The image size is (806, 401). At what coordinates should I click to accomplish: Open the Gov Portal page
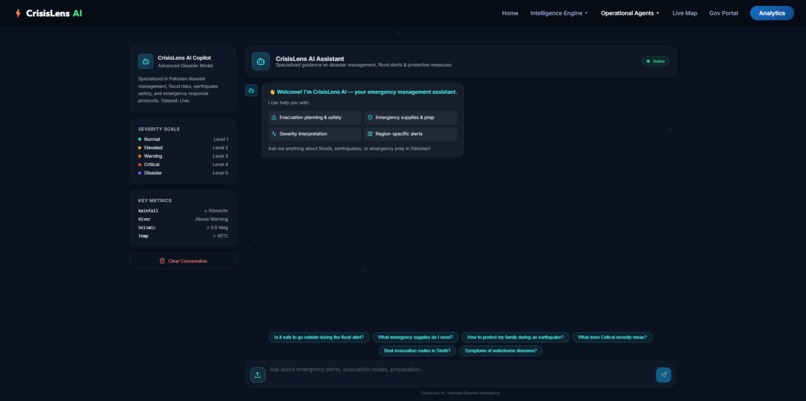723,13
